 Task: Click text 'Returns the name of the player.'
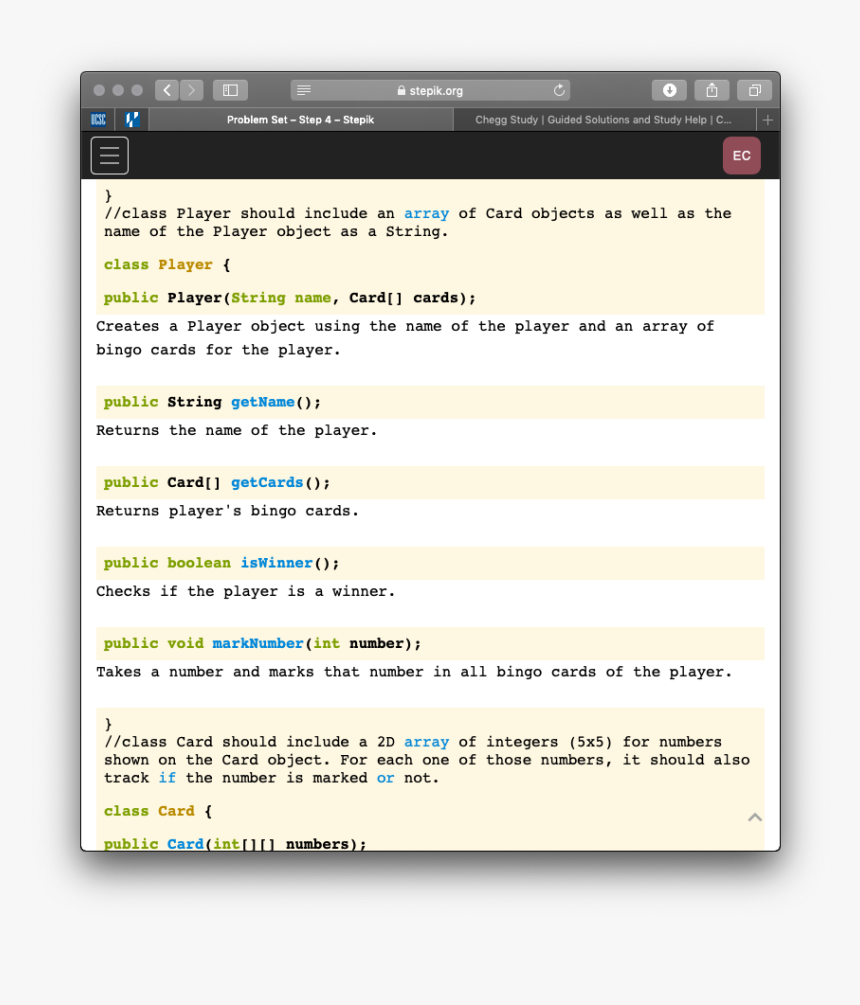236,431
